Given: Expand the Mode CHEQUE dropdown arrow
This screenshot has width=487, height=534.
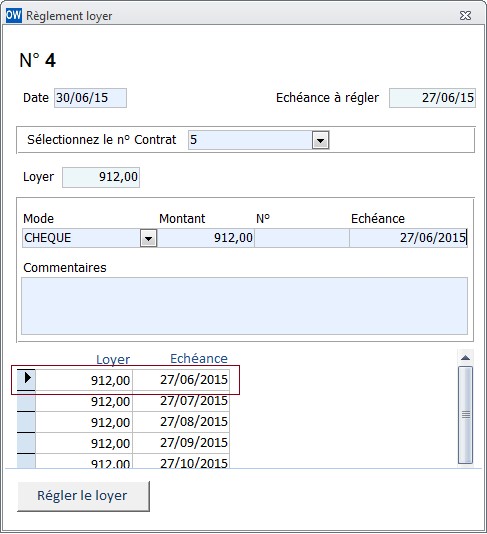Looking at the screenshot, I should pyautogui.click(x=148, y=238).
